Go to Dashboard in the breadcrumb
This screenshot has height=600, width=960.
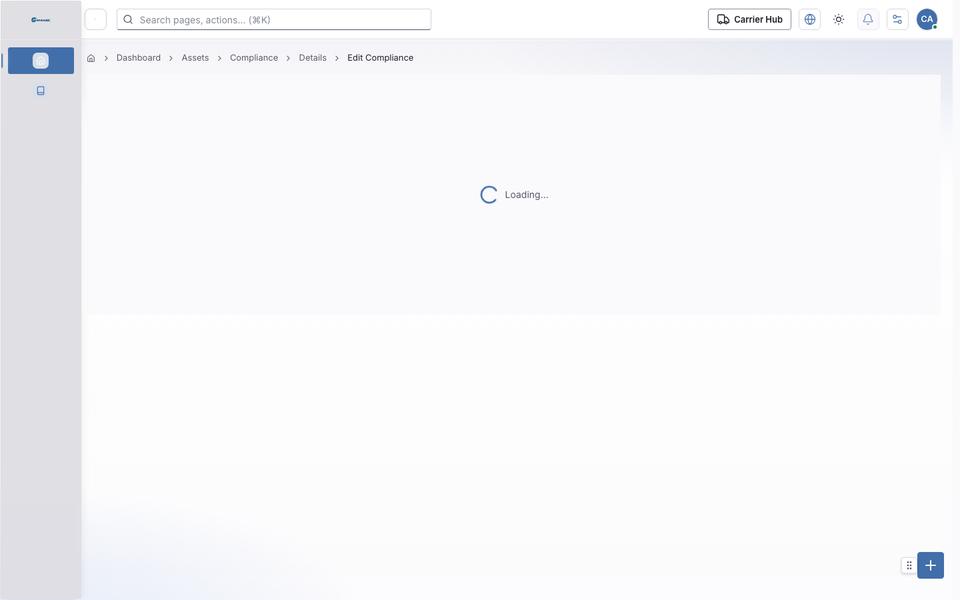(x=138, y=58)
